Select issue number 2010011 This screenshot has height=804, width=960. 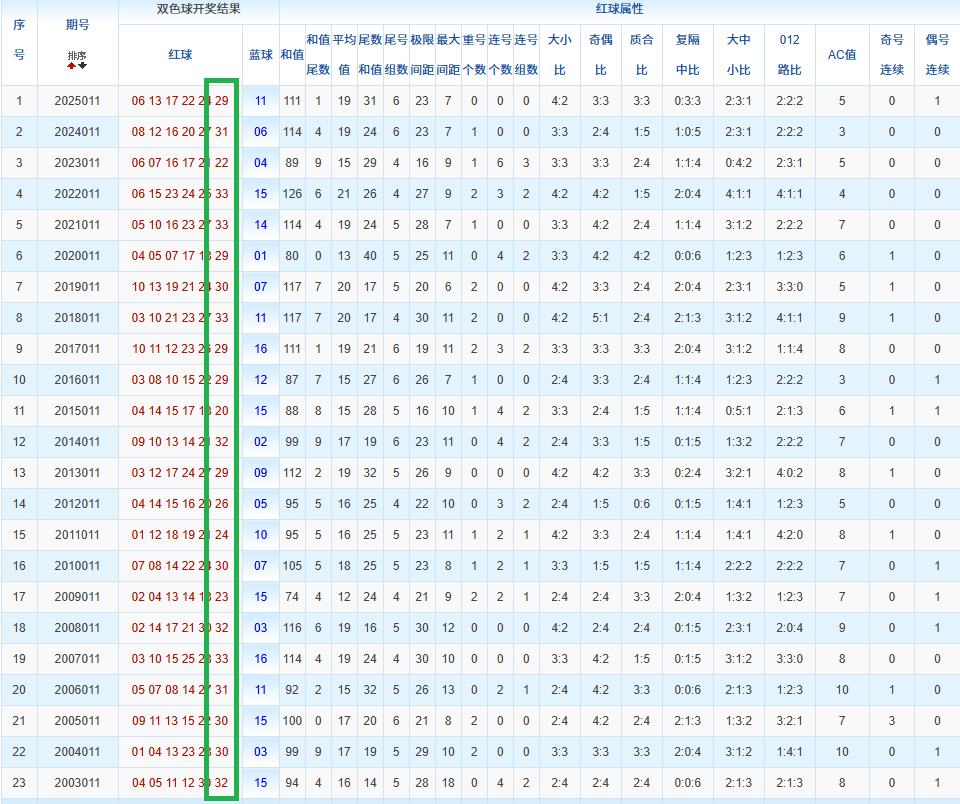[77, 566]
